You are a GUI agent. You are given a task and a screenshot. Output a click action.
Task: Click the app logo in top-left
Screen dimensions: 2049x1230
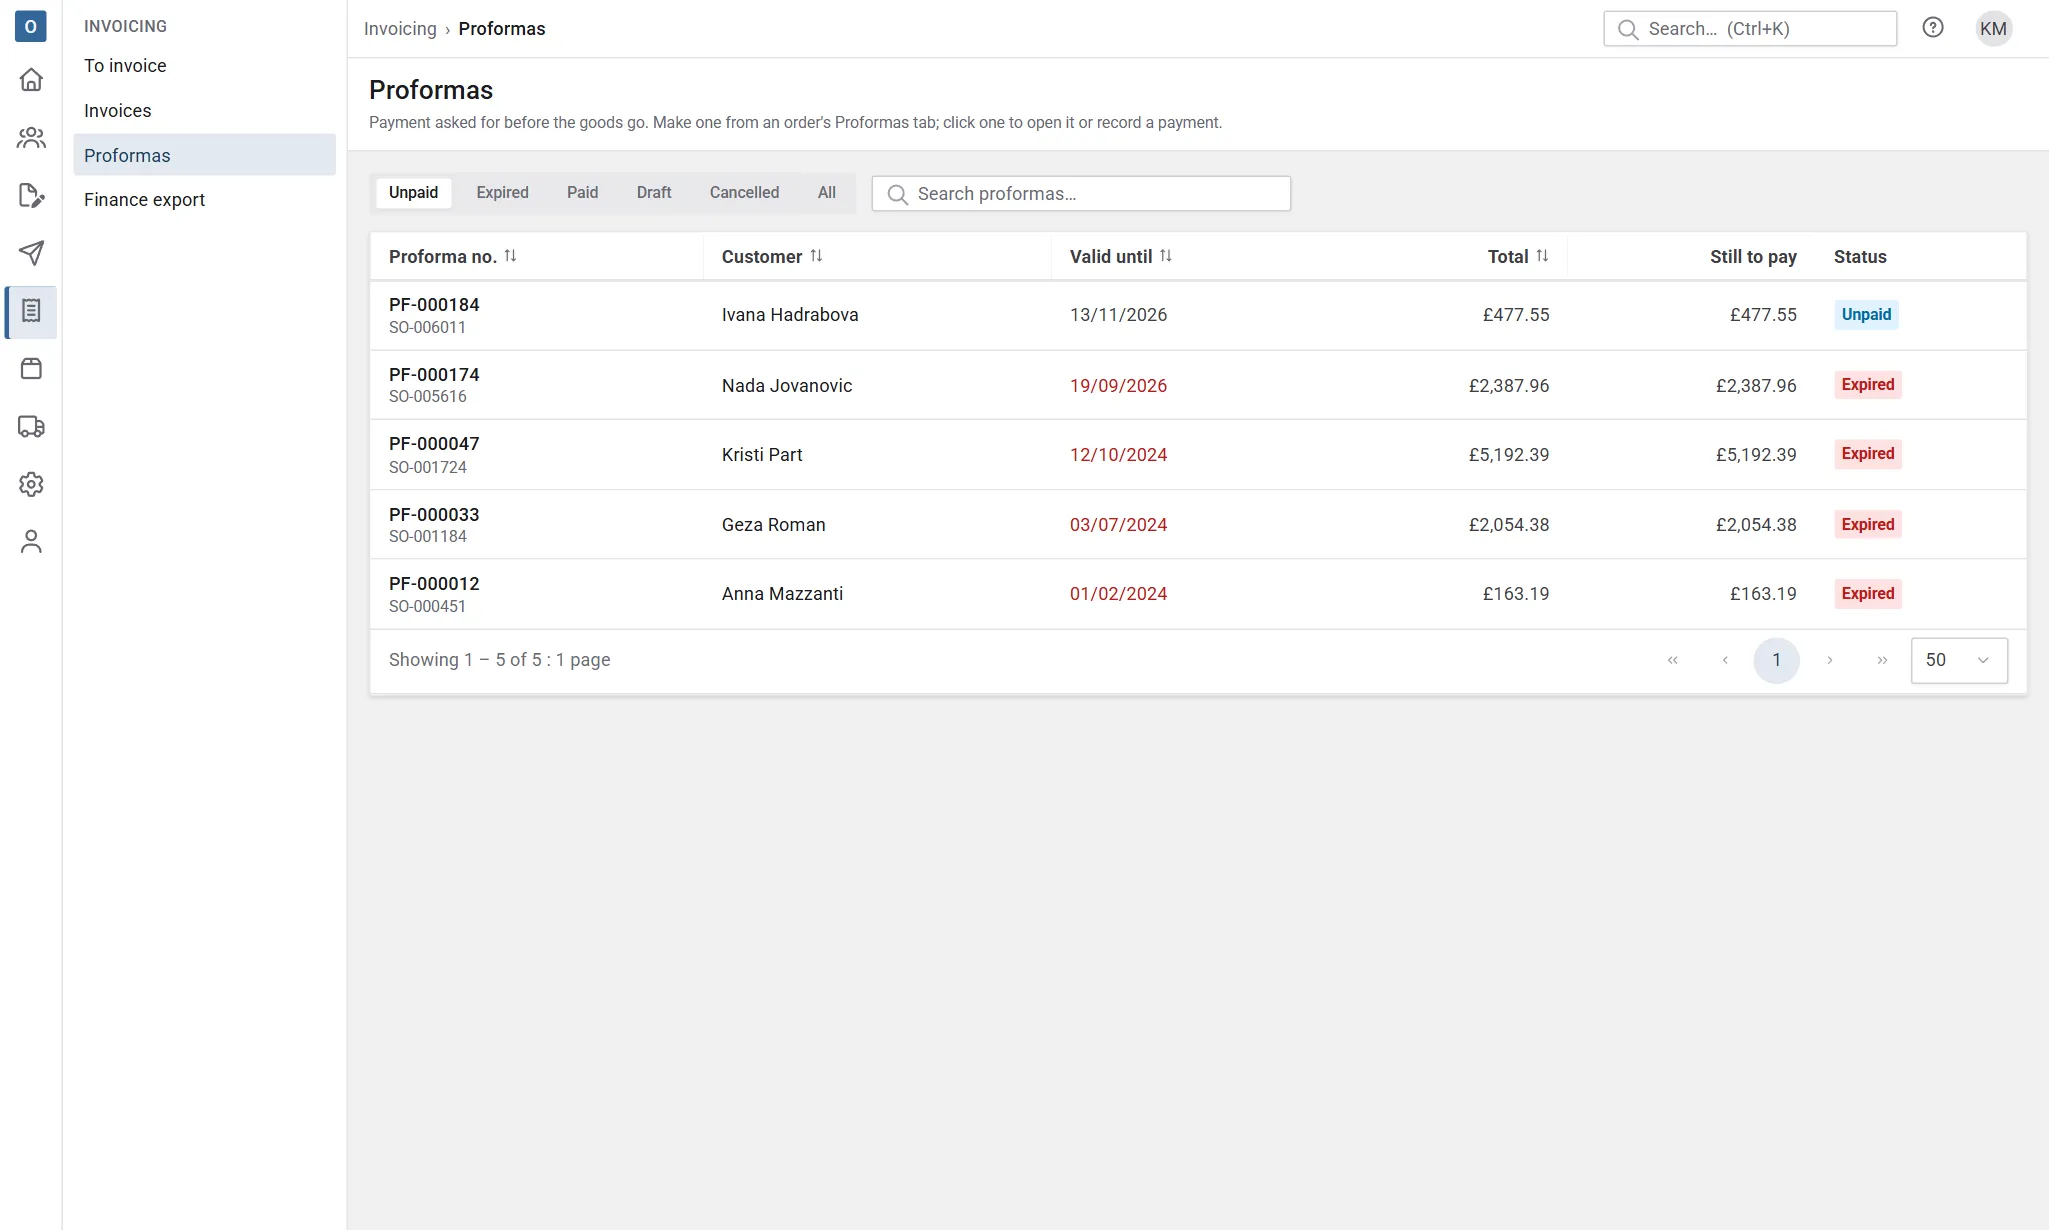click(31, 26)
